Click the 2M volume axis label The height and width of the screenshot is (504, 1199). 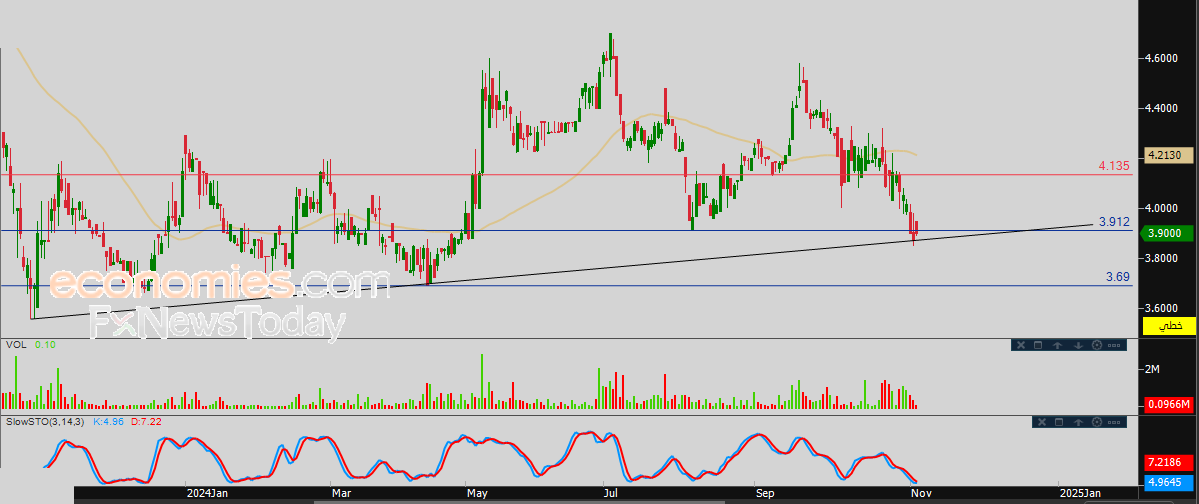1152,369
